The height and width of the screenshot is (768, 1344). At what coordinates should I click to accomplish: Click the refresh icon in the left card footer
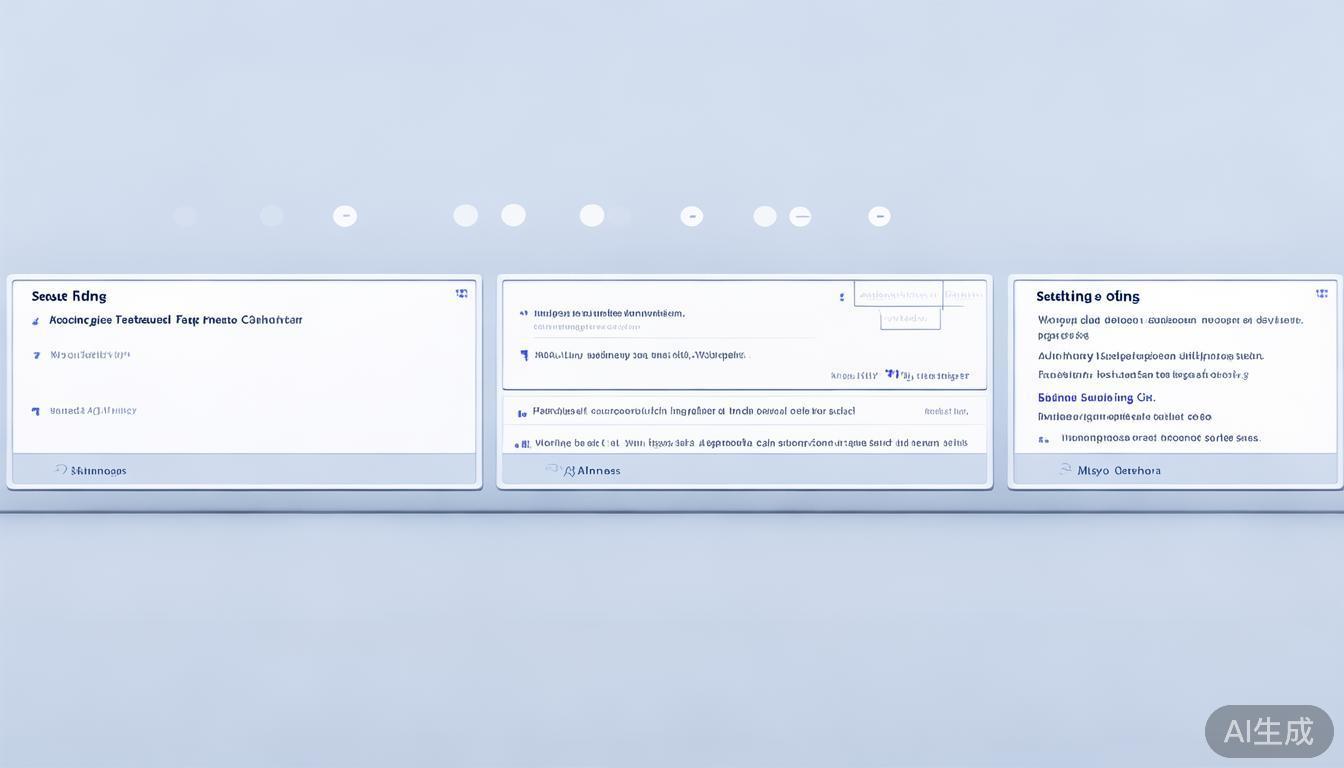click(x=61, y=469)
